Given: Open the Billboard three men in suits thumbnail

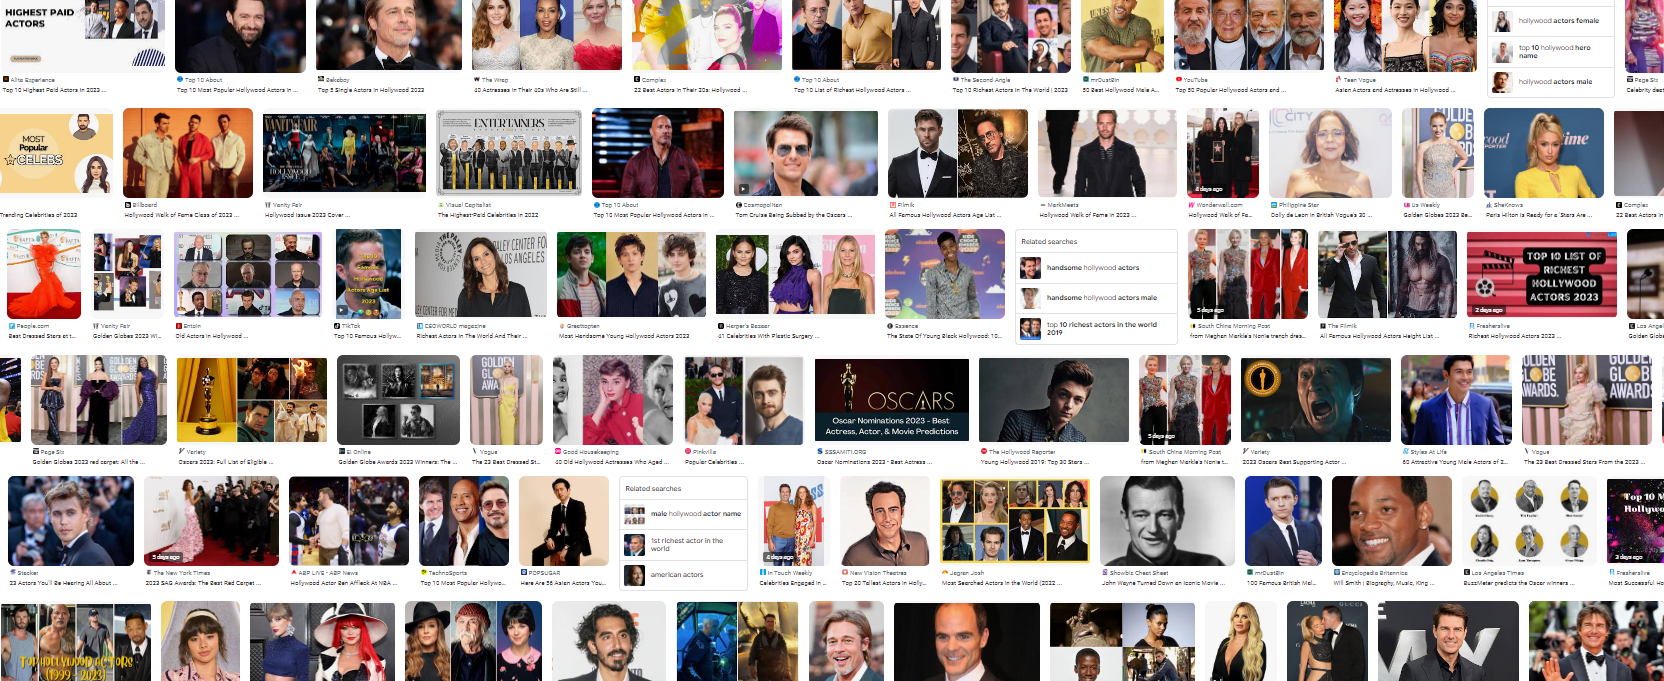Looking at the screenshot, I should tap(187, 152).
